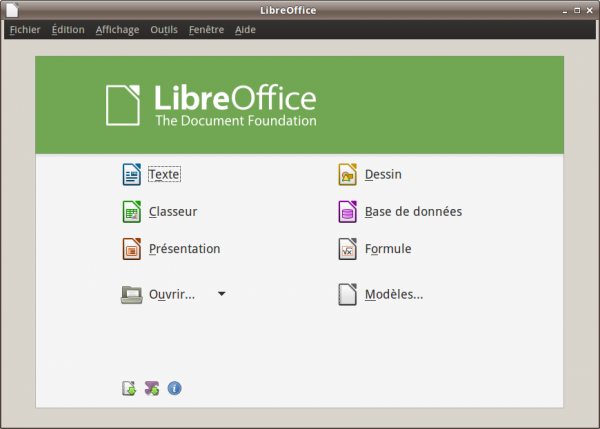The height and width of the screenshot is (429, 600).
Task: Click the Modèles... button label
Action: (x=394, y=294)
